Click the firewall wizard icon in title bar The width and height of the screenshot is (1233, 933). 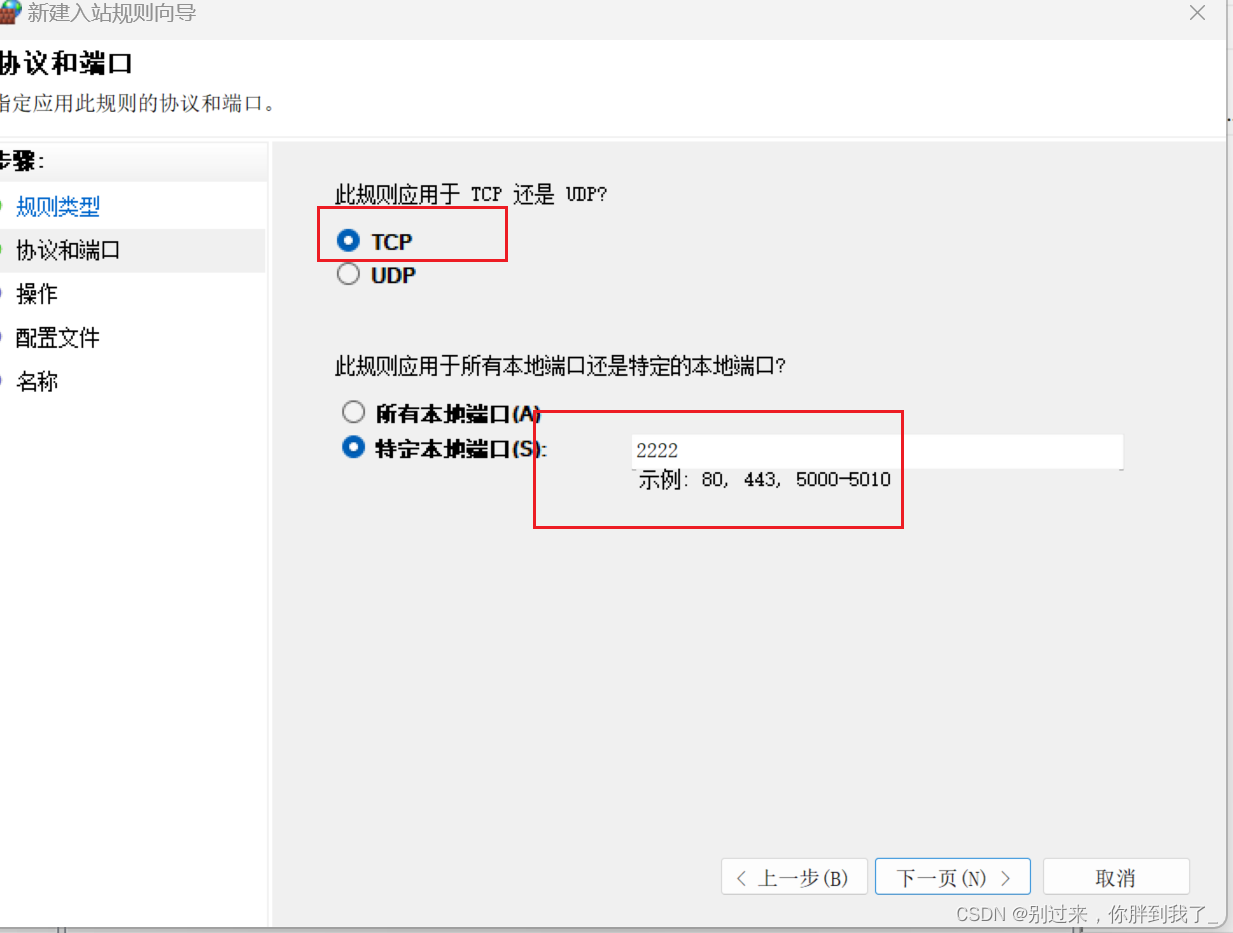click(x=12, y=13)
